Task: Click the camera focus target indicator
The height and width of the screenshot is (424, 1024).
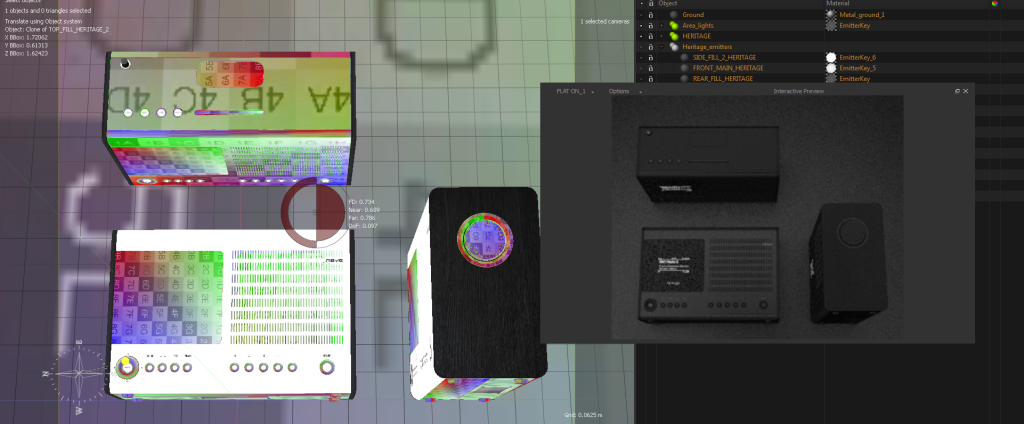Action: (x=314, y=213)
